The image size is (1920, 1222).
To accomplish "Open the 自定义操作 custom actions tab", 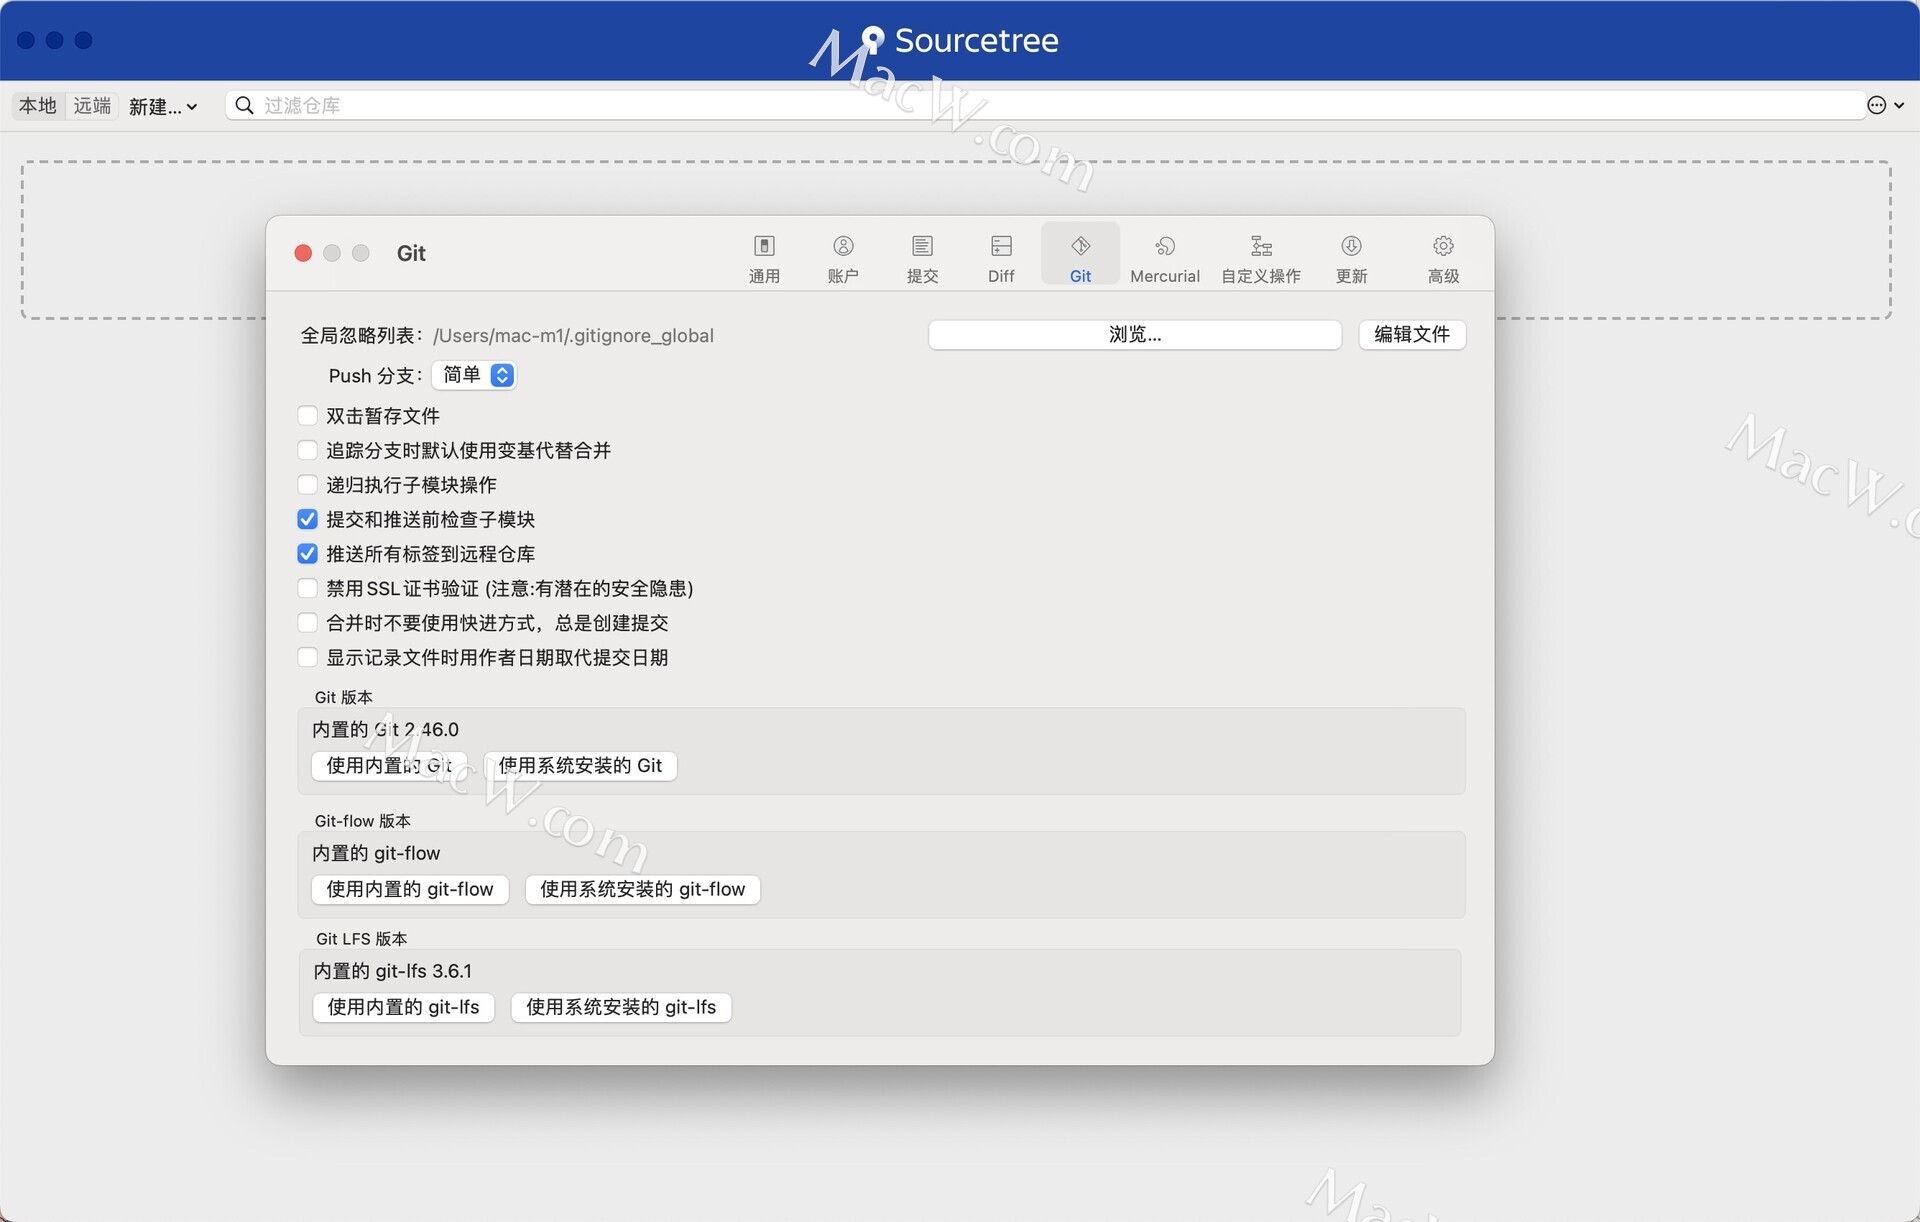I will click(1261, 257).
